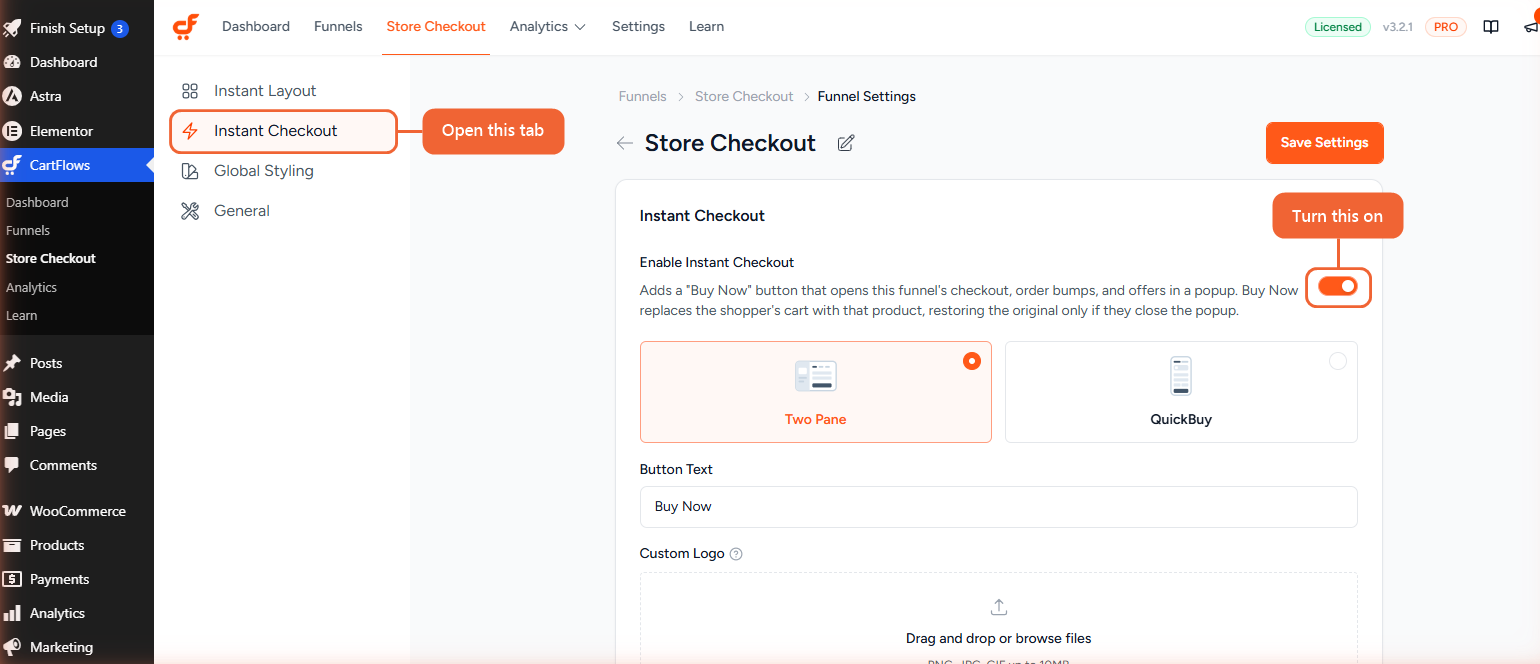Click the Button Text input field

(998, 507)
